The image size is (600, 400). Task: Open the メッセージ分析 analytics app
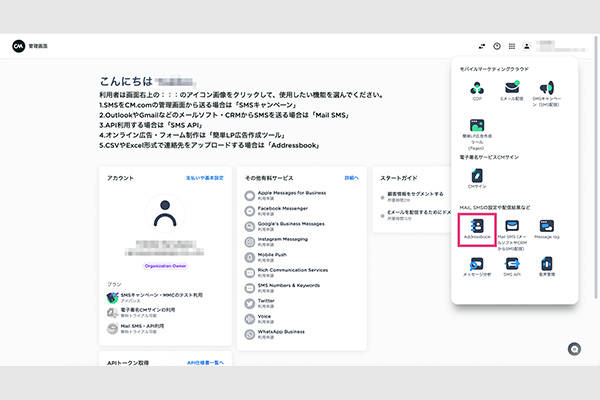click(476, 265)
